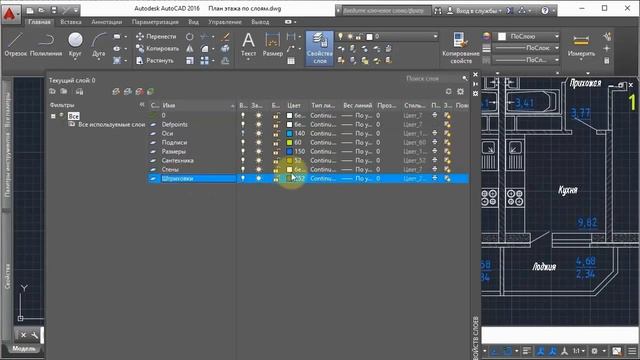Expand Вход в службы dropdown
The width and height of the screenshot is (640, 360).
500,11
